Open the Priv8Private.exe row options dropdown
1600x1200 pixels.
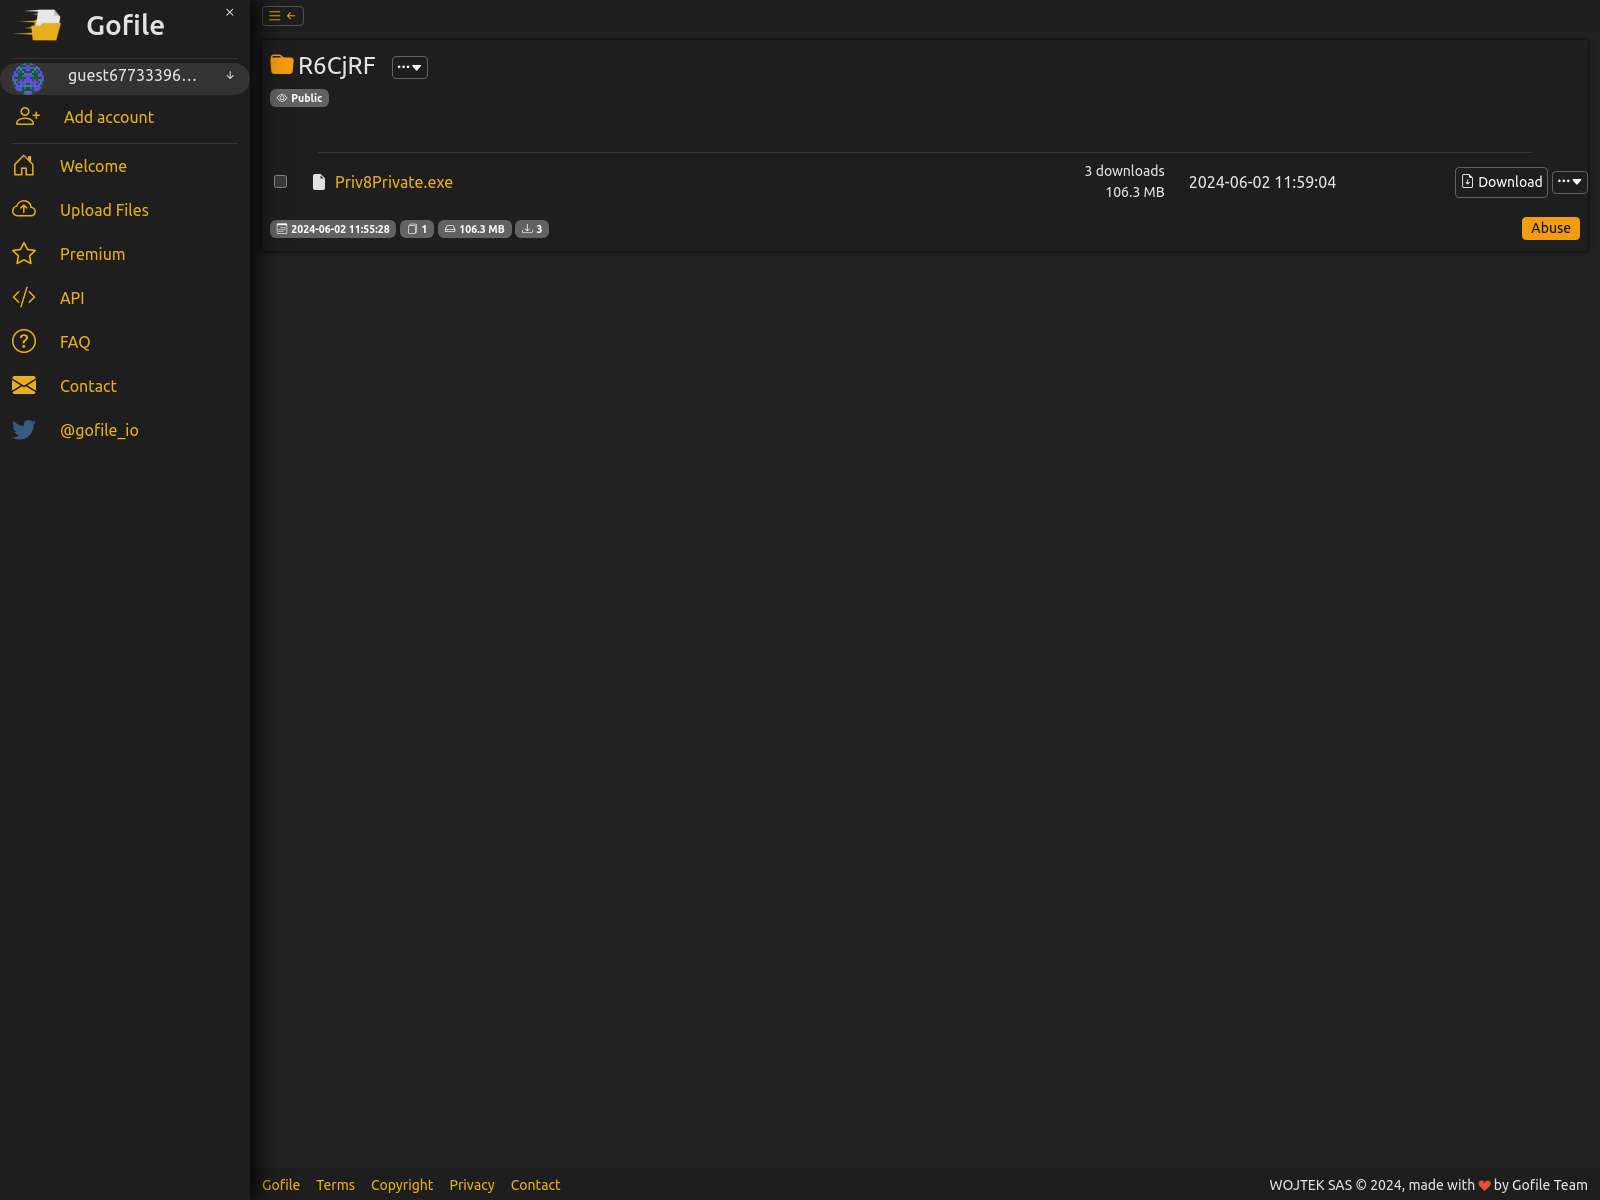pyautogui.click(x=1570, y=182)
